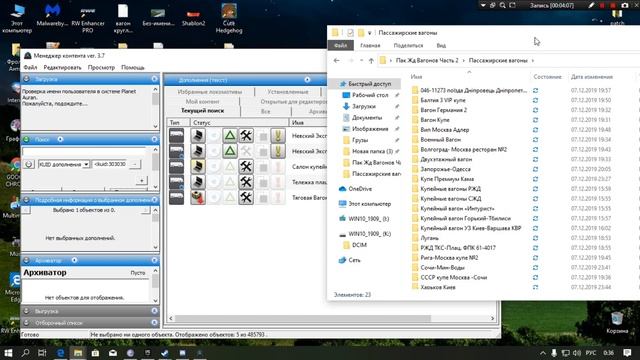
Task: Sort list by Статус column header
Action: point(240,122)
